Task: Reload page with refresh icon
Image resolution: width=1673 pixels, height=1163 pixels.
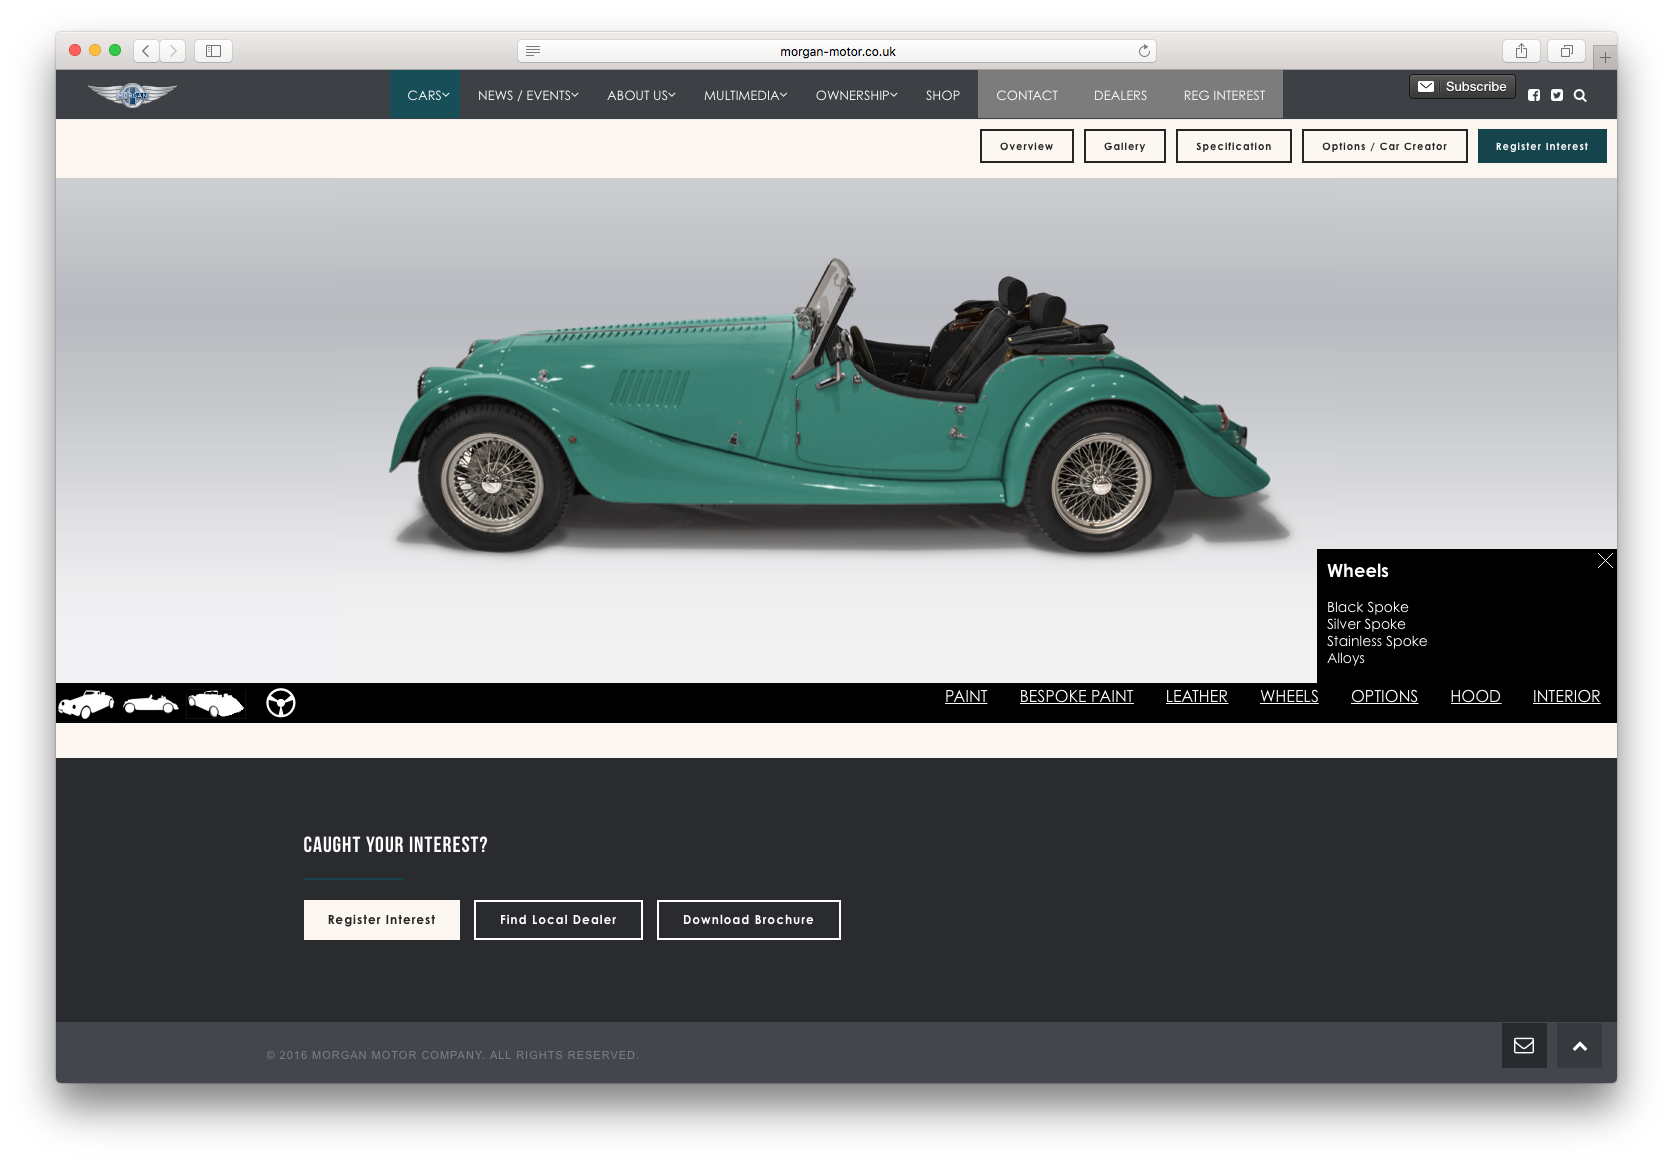Action: [1144, 51]
